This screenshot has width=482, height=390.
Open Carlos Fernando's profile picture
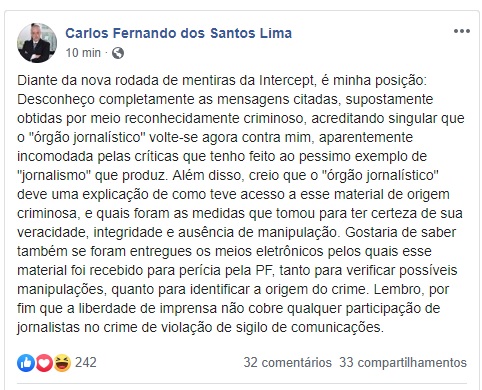(37, 43)
